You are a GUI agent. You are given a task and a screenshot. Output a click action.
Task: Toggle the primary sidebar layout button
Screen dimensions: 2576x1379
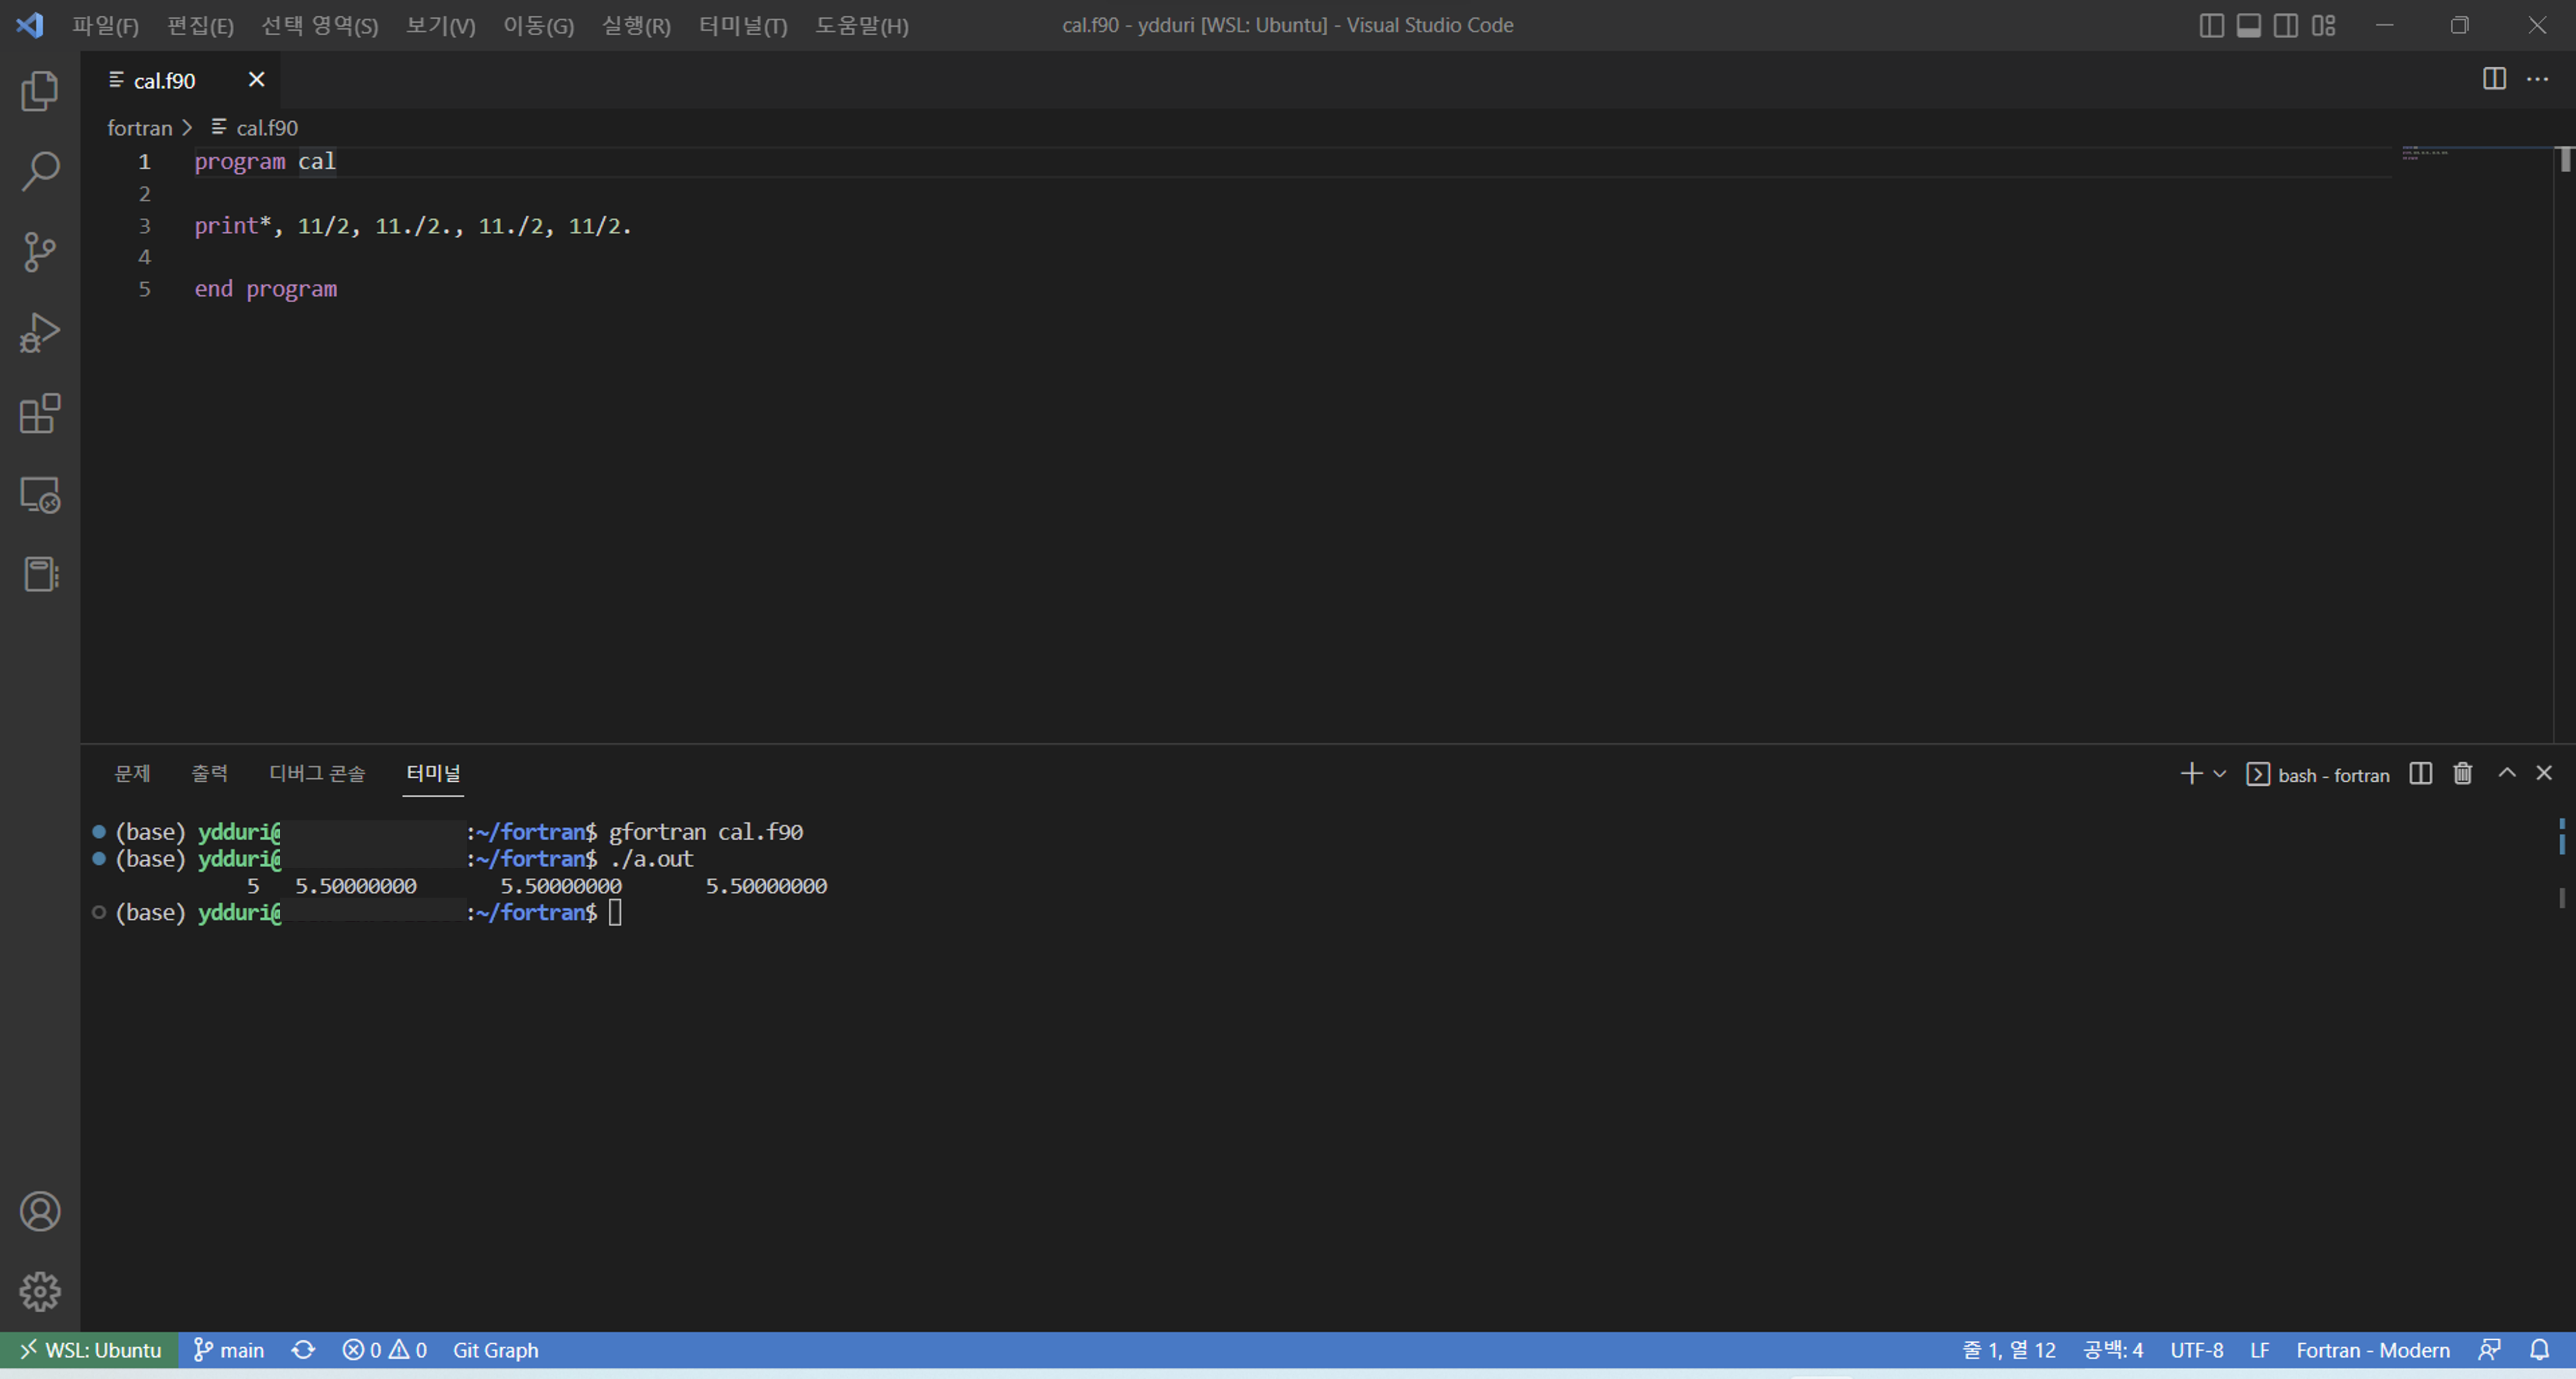[x=2211, y=25]
